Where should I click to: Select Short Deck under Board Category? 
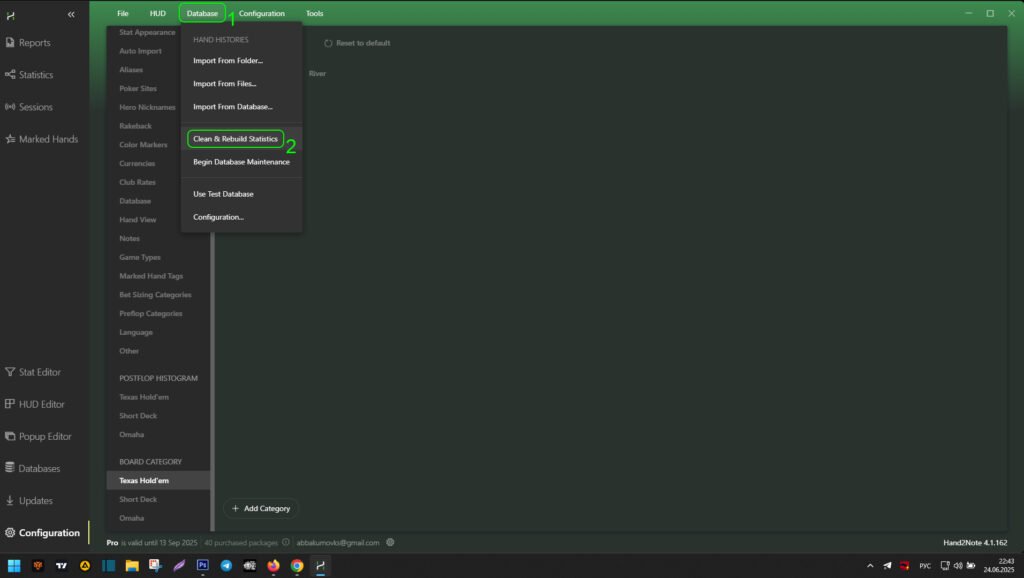tap(138, 499)
